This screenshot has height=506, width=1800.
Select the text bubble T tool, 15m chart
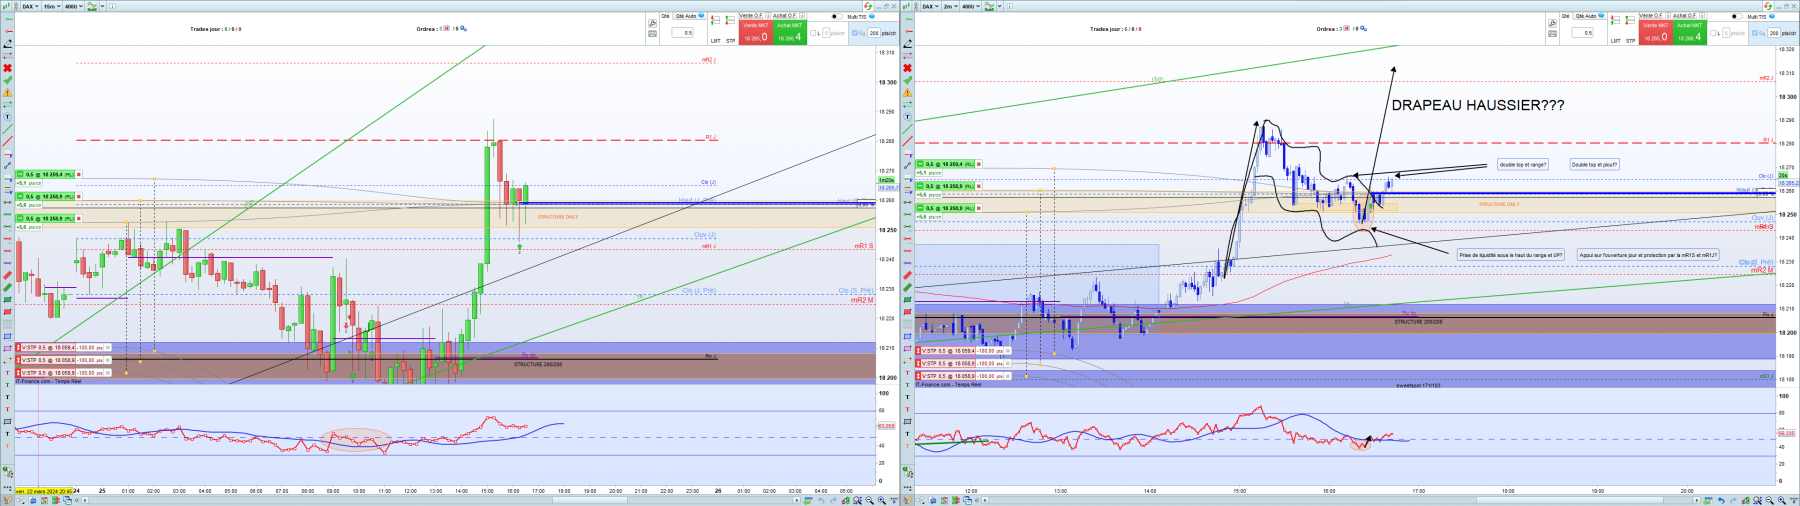coord(8,117)
